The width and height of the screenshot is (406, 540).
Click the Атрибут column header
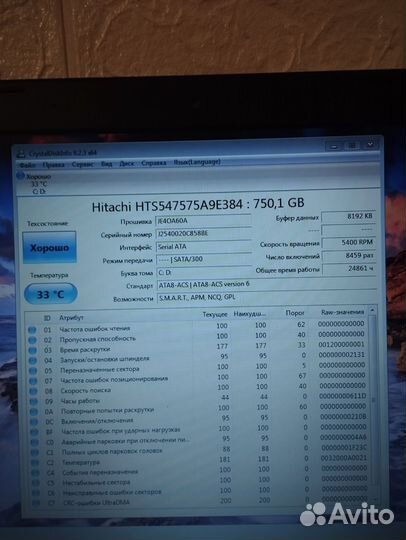click(71, 318)
